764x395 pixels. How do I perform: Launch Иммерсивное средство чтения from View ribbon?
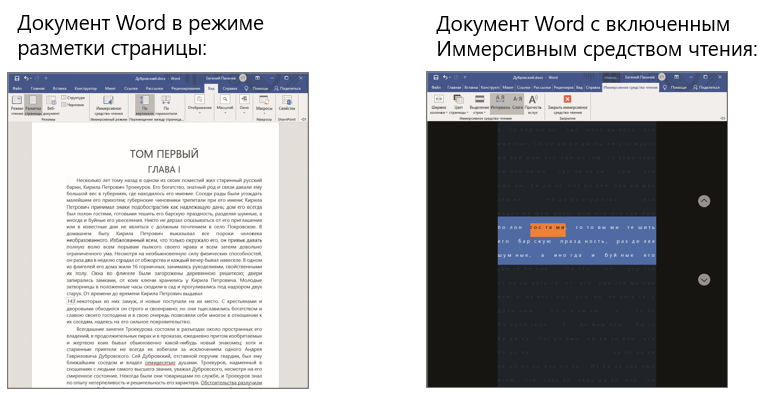108,105
